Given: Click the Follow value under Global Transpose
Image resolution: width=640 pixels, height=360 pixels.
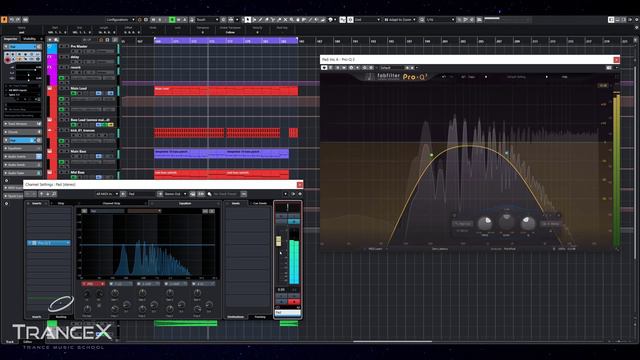Looking at the screenshot, I should [230, 32].
